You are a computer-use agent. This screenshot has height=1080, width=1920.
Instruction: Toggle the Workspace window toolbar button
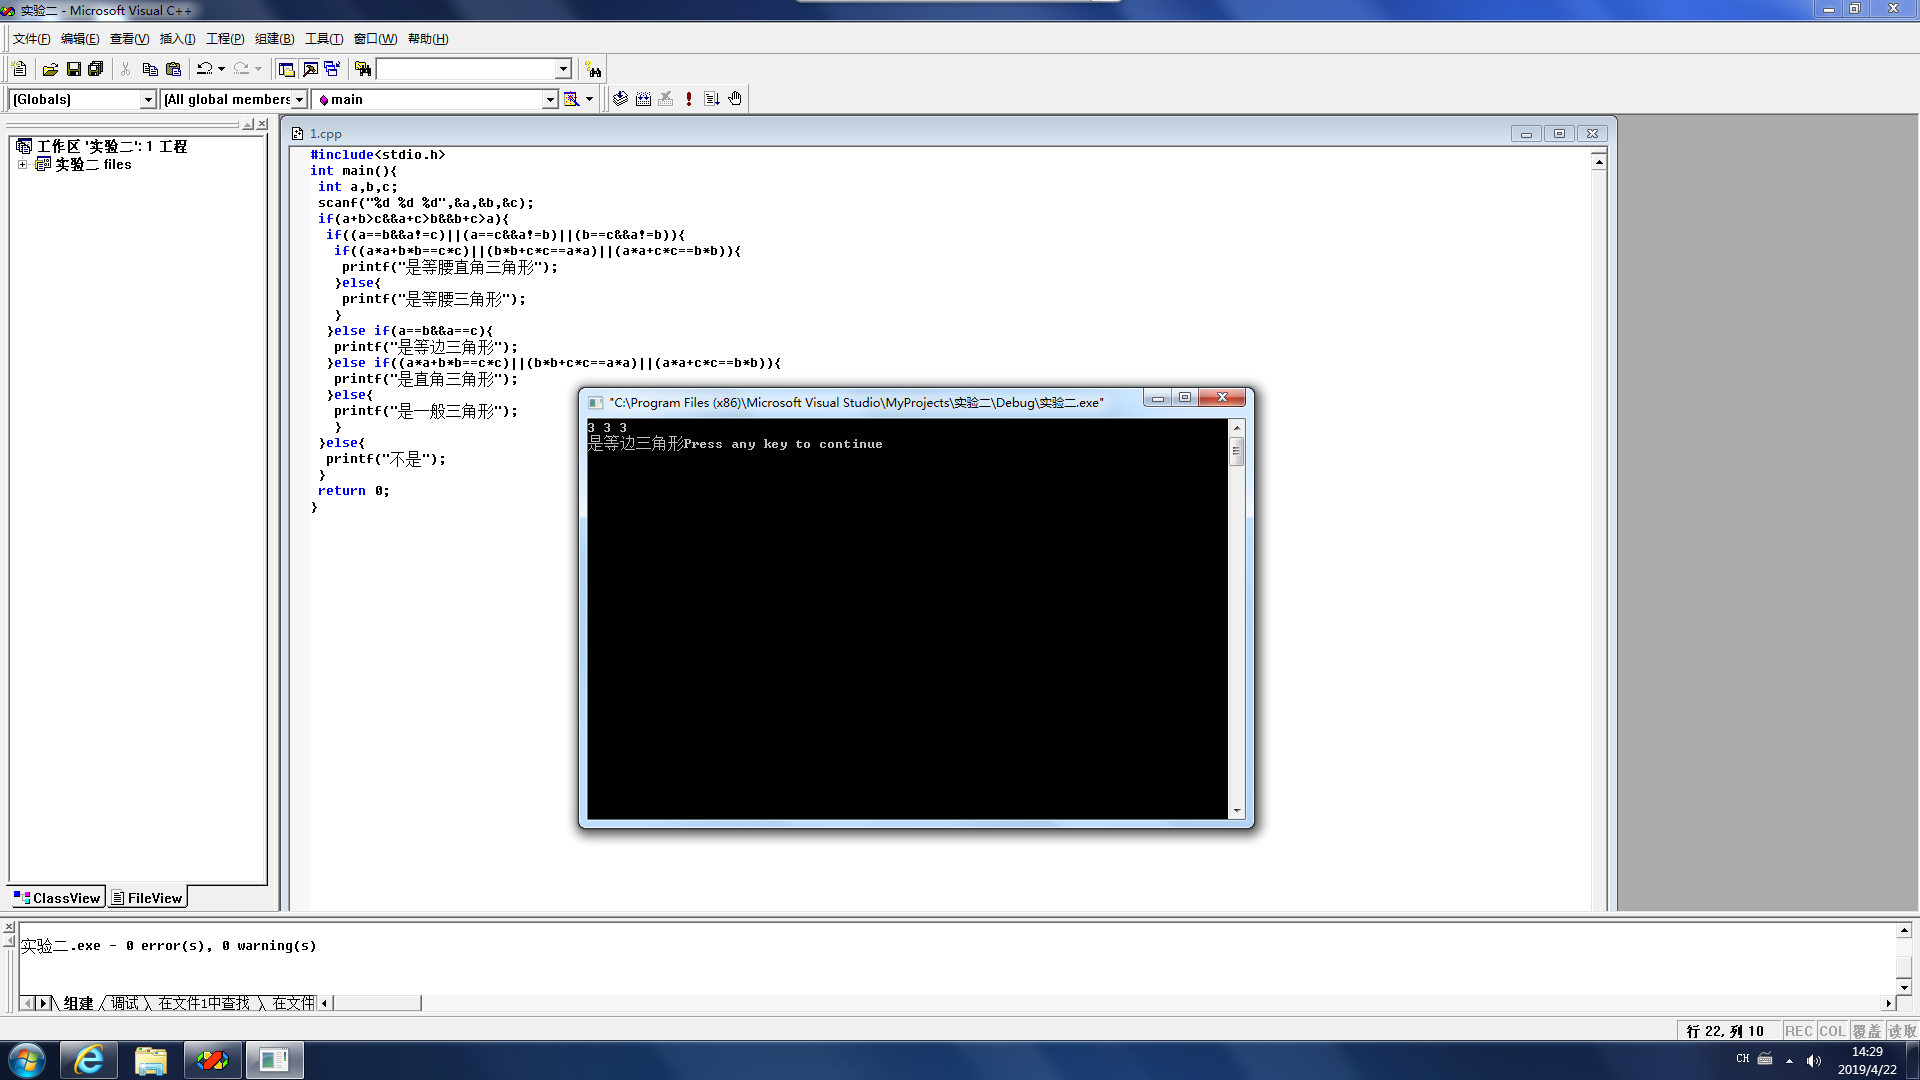286,69
